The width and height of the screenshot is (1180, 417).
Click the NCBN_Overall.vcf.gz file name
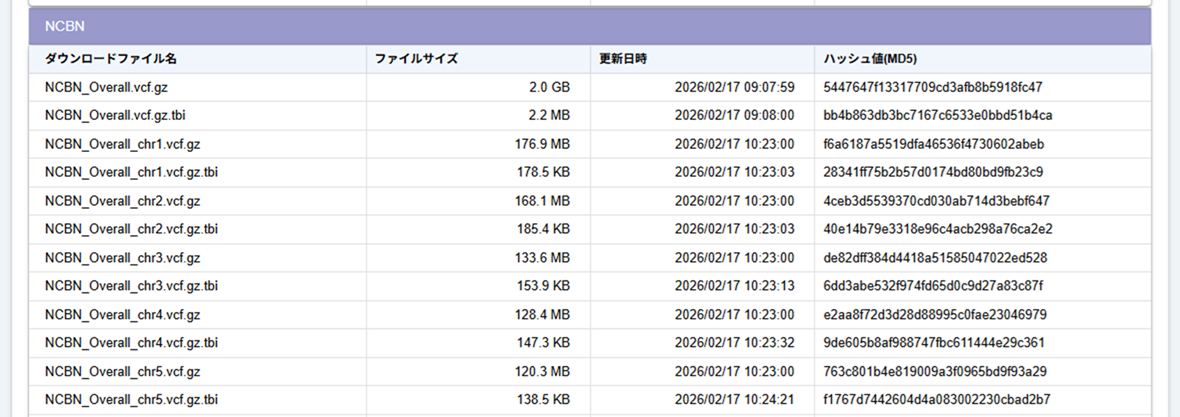tap(106, 87)
